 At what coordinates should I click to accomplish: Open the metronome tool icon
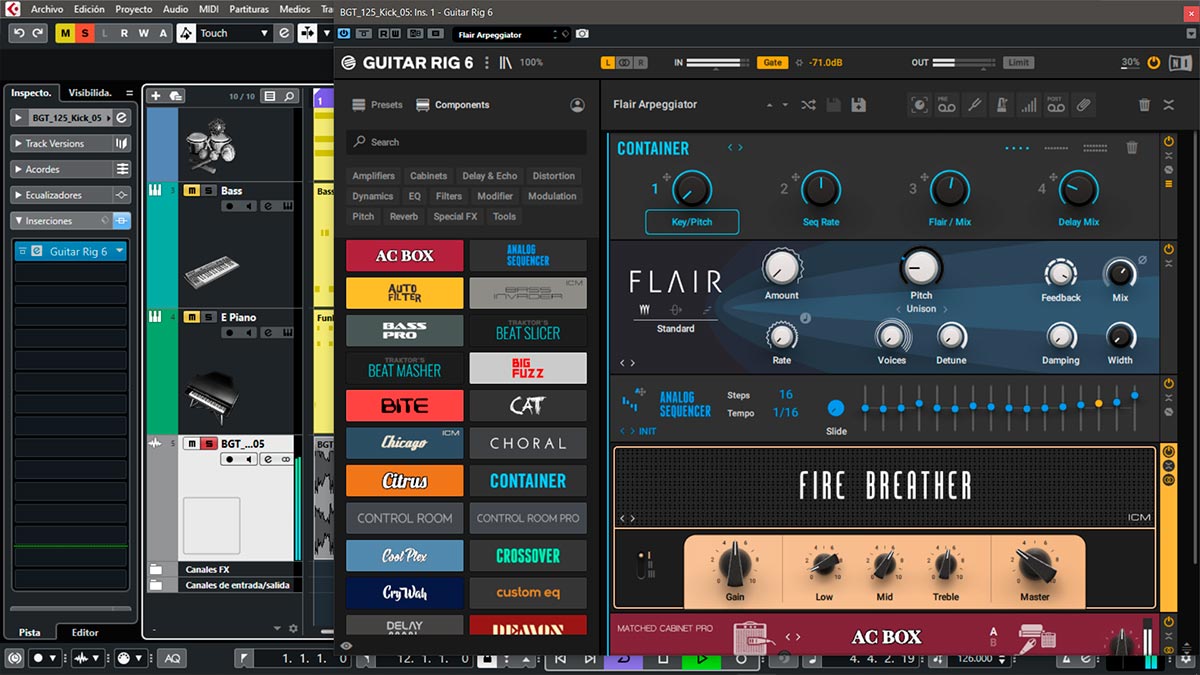(1001, 104)
